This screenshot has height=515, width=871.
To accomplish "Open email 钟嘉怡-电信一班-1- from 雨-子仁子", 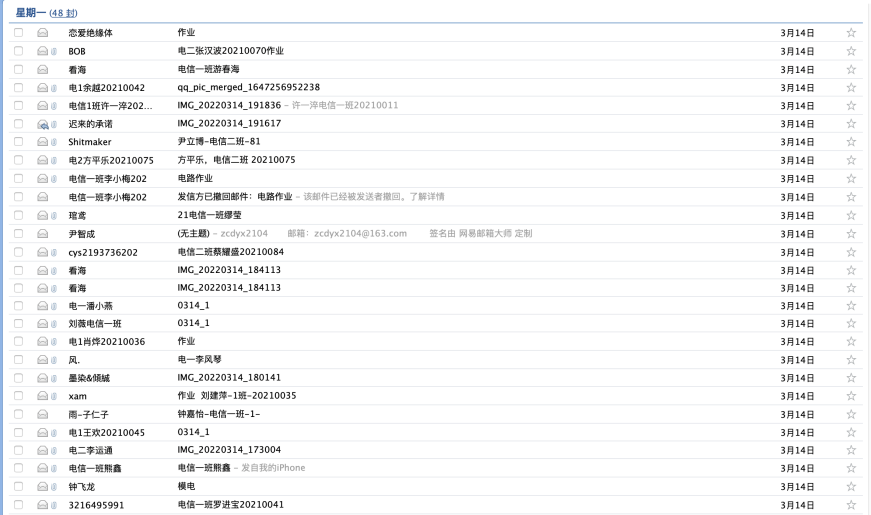I will (218, 414).
